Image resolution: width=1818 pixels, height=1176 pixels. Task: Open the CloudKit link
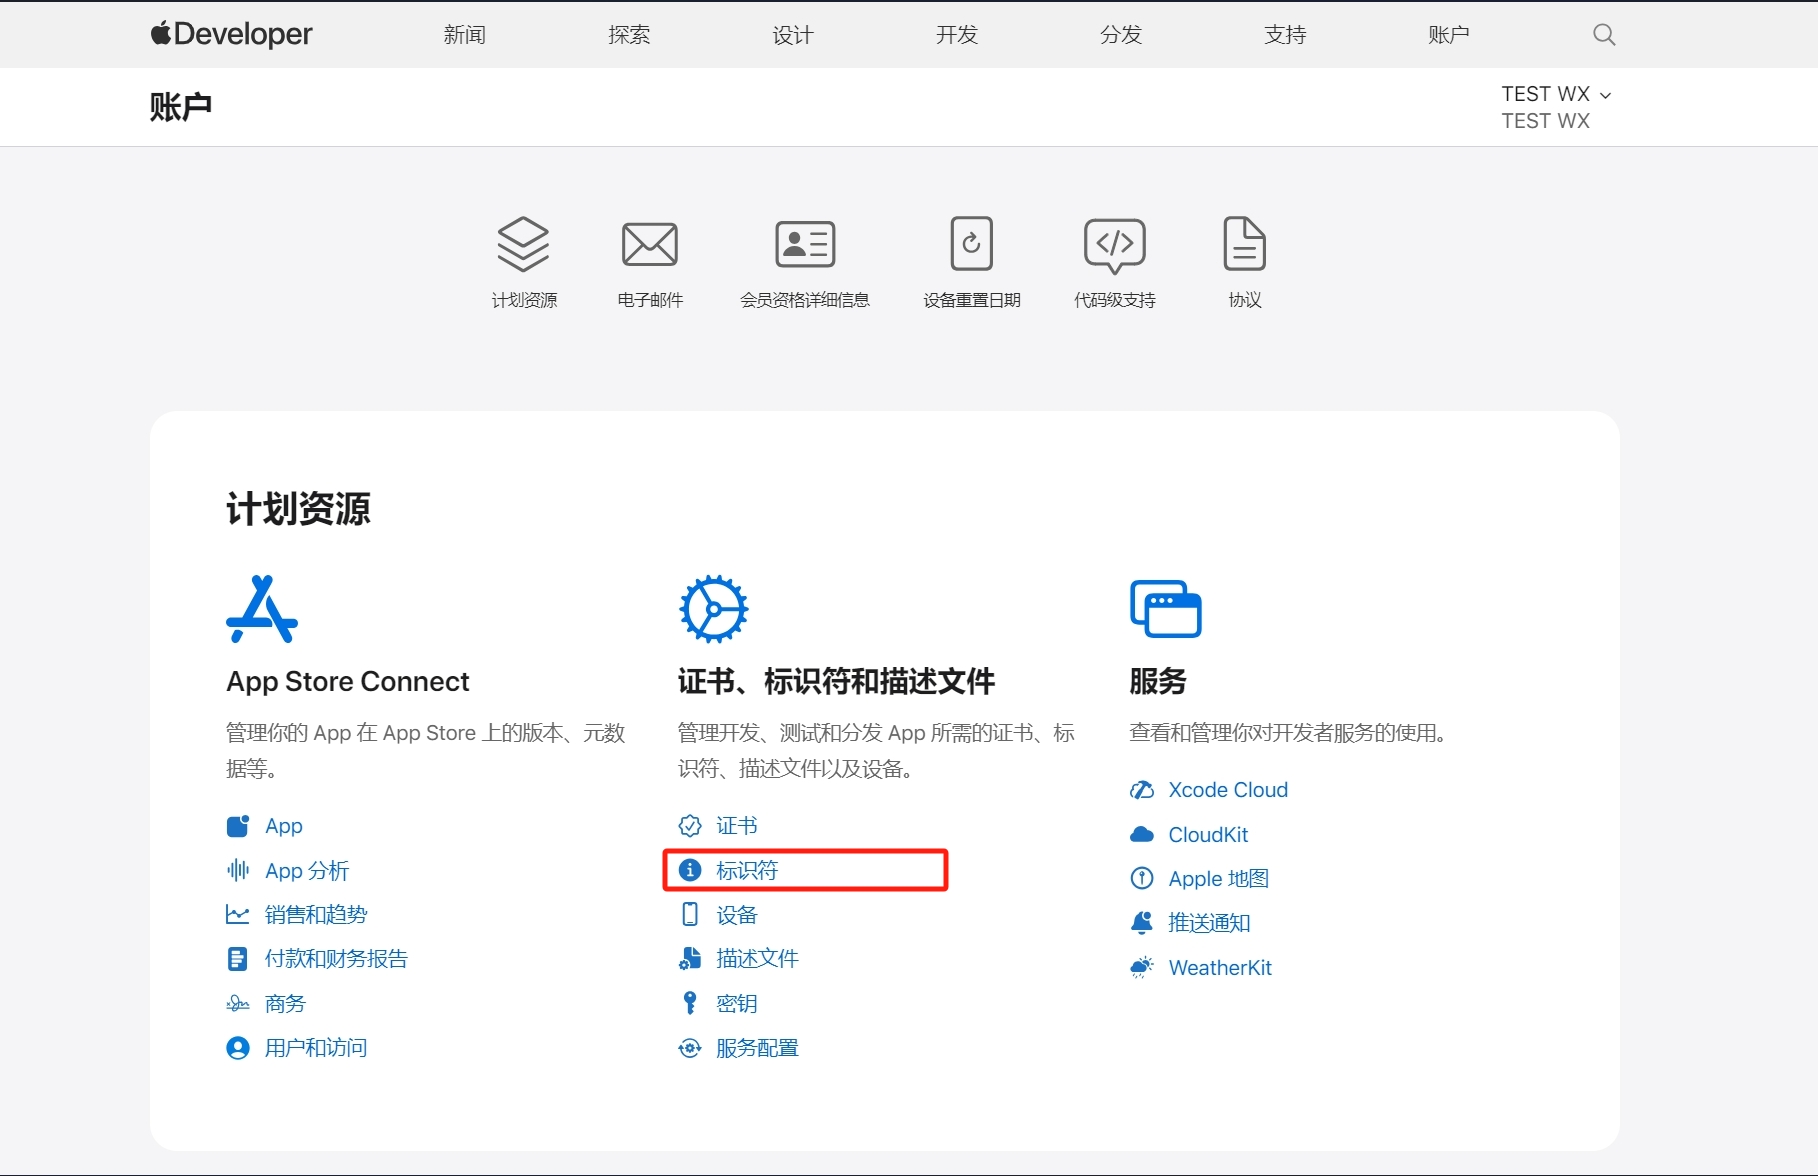[x=1208, y=834]
